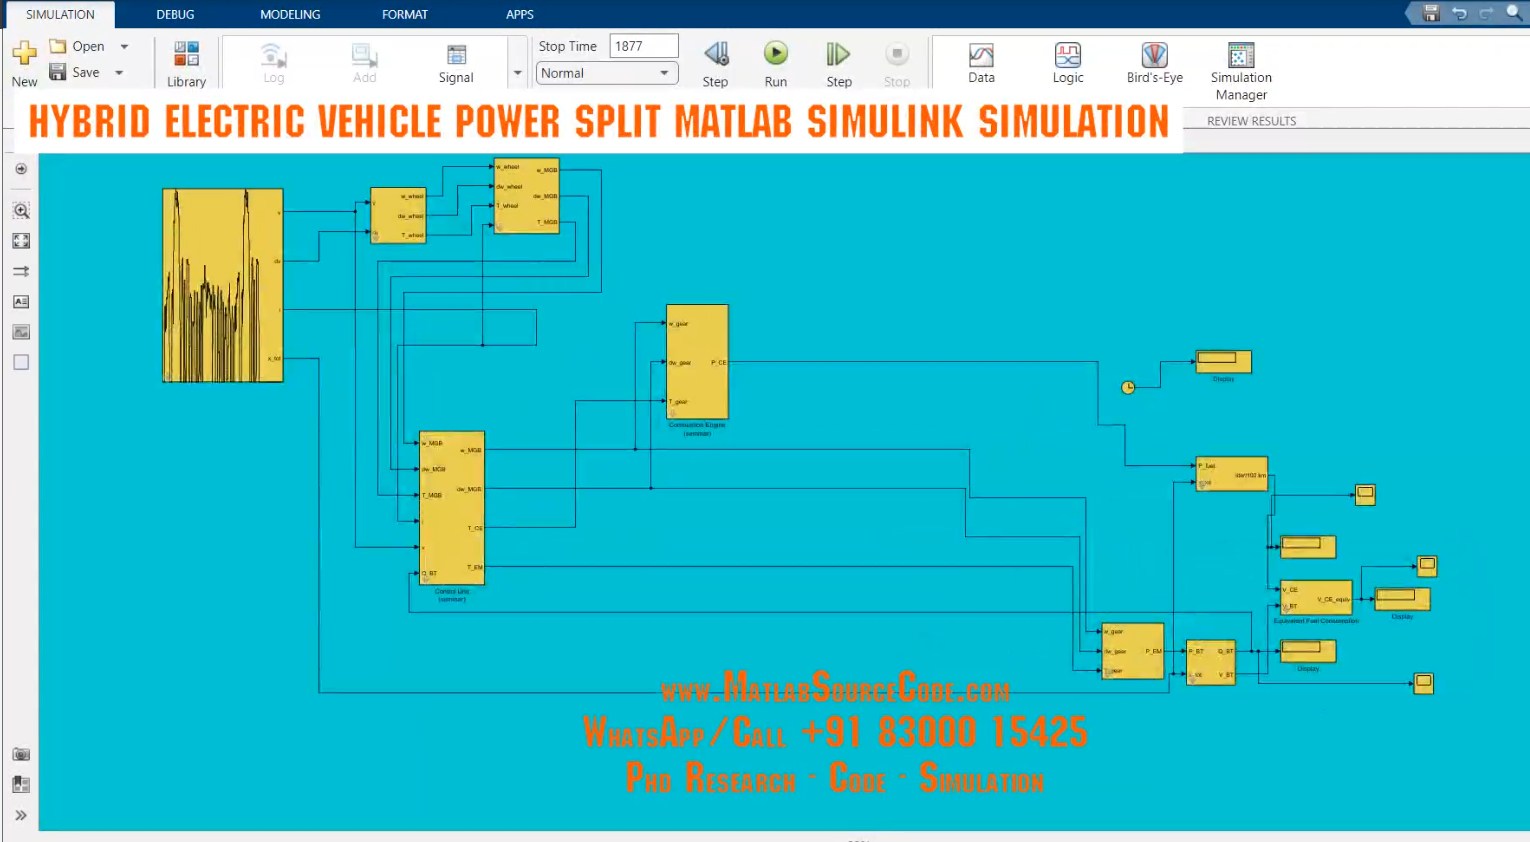Click the Stop Time input field
Viewport: 1530px width, 842px height.
tap(643, 46)
